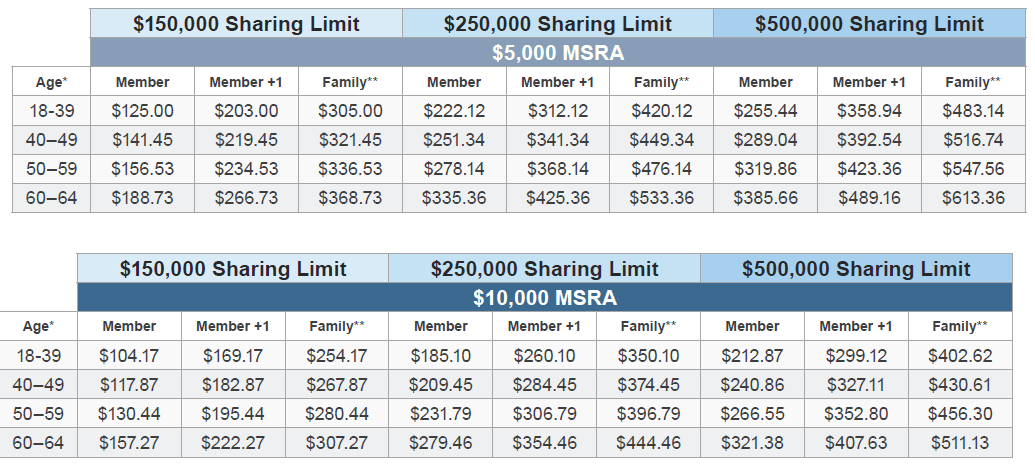Select $150,000 Sharing Limit header in top table

click(246, 24)
